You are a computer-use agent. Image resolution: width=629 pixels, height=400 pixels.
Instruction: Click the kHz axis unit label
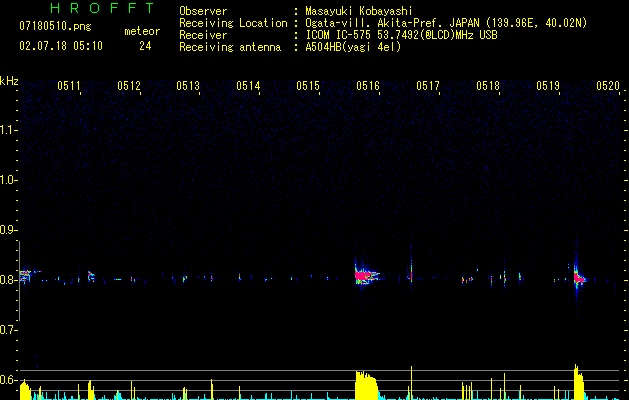(9, 81)
